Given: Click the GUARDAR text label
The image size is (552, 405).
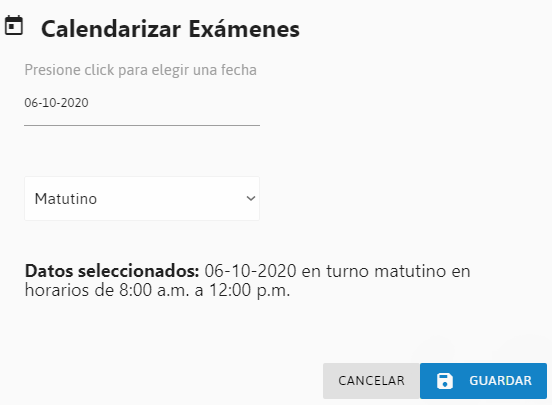Looking at the screenshot, I should 500,381.
